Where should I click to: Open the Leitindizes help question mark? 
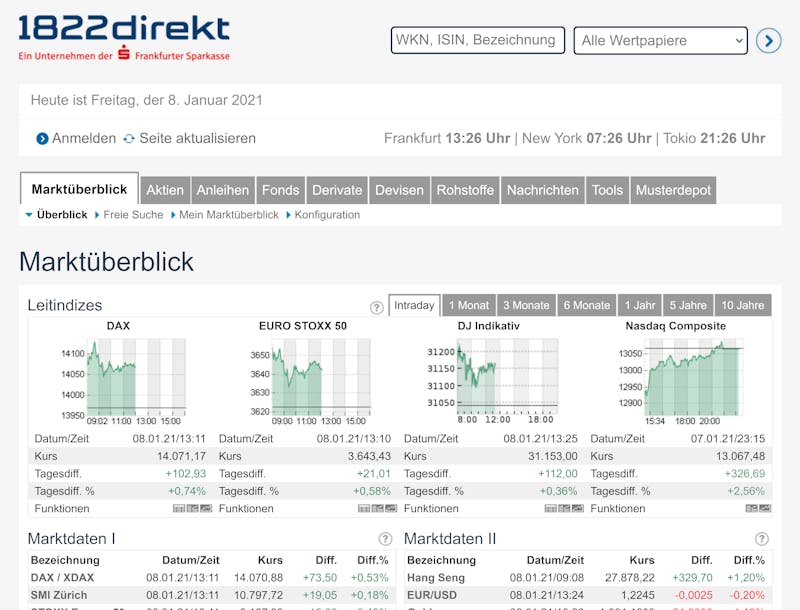(377, 307)
